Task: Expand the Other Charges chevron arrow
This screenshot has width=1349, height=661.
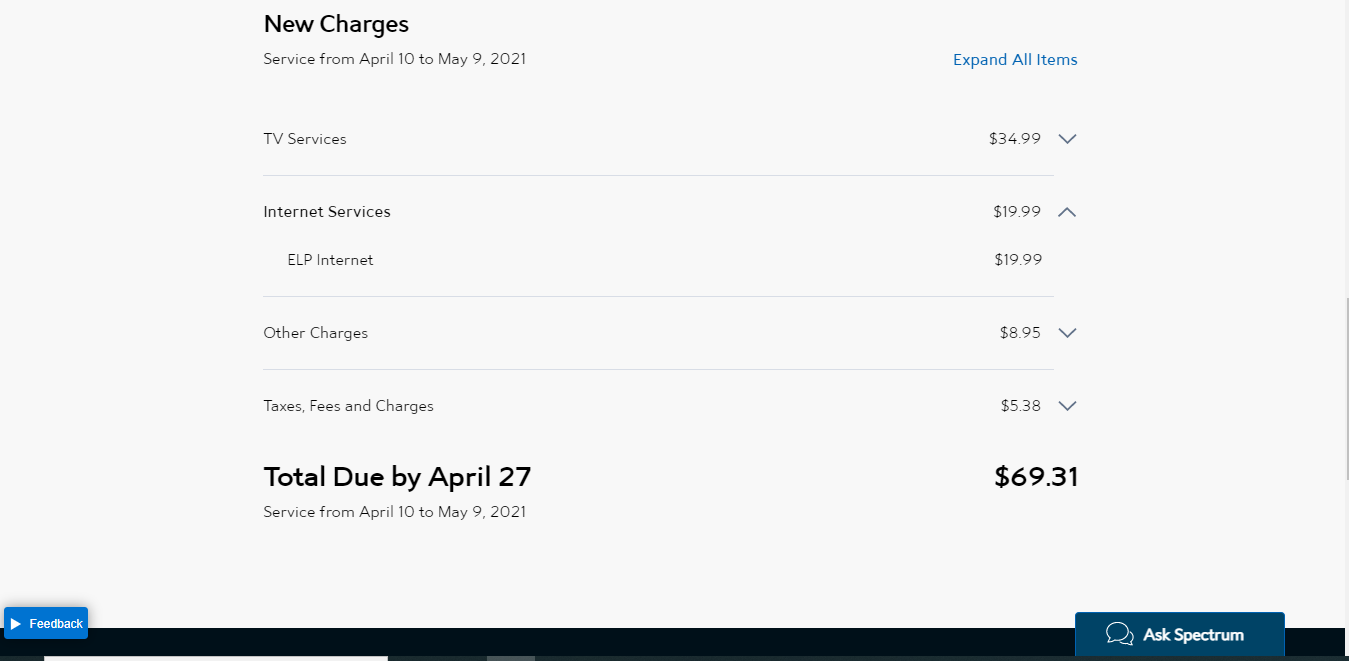Action: [1067, 333]
